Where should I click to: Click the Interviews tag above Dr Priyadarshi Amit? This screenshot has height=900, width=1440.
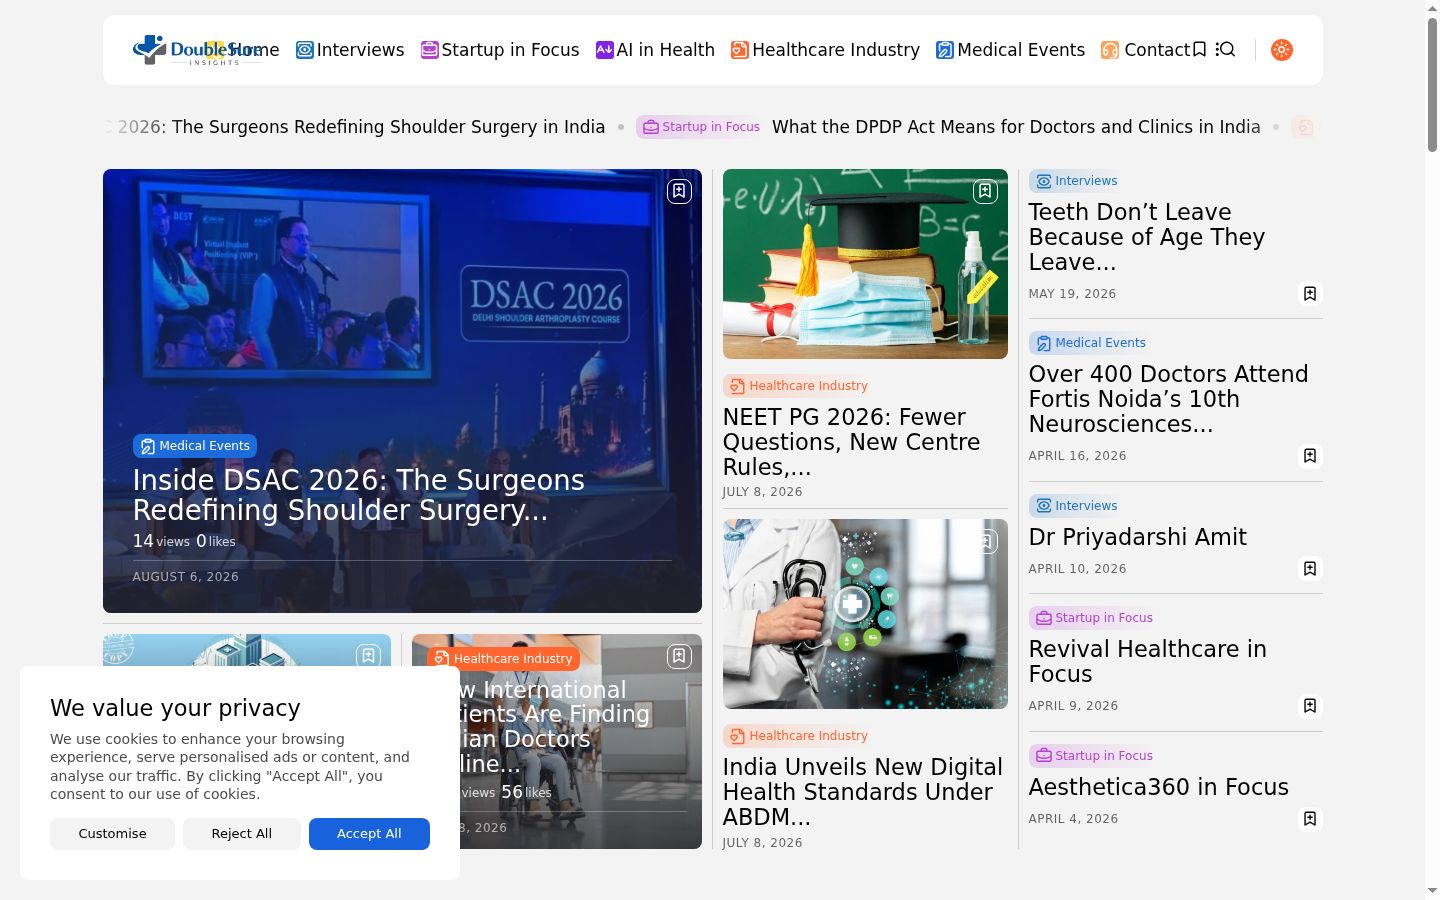click(1075, 506)
